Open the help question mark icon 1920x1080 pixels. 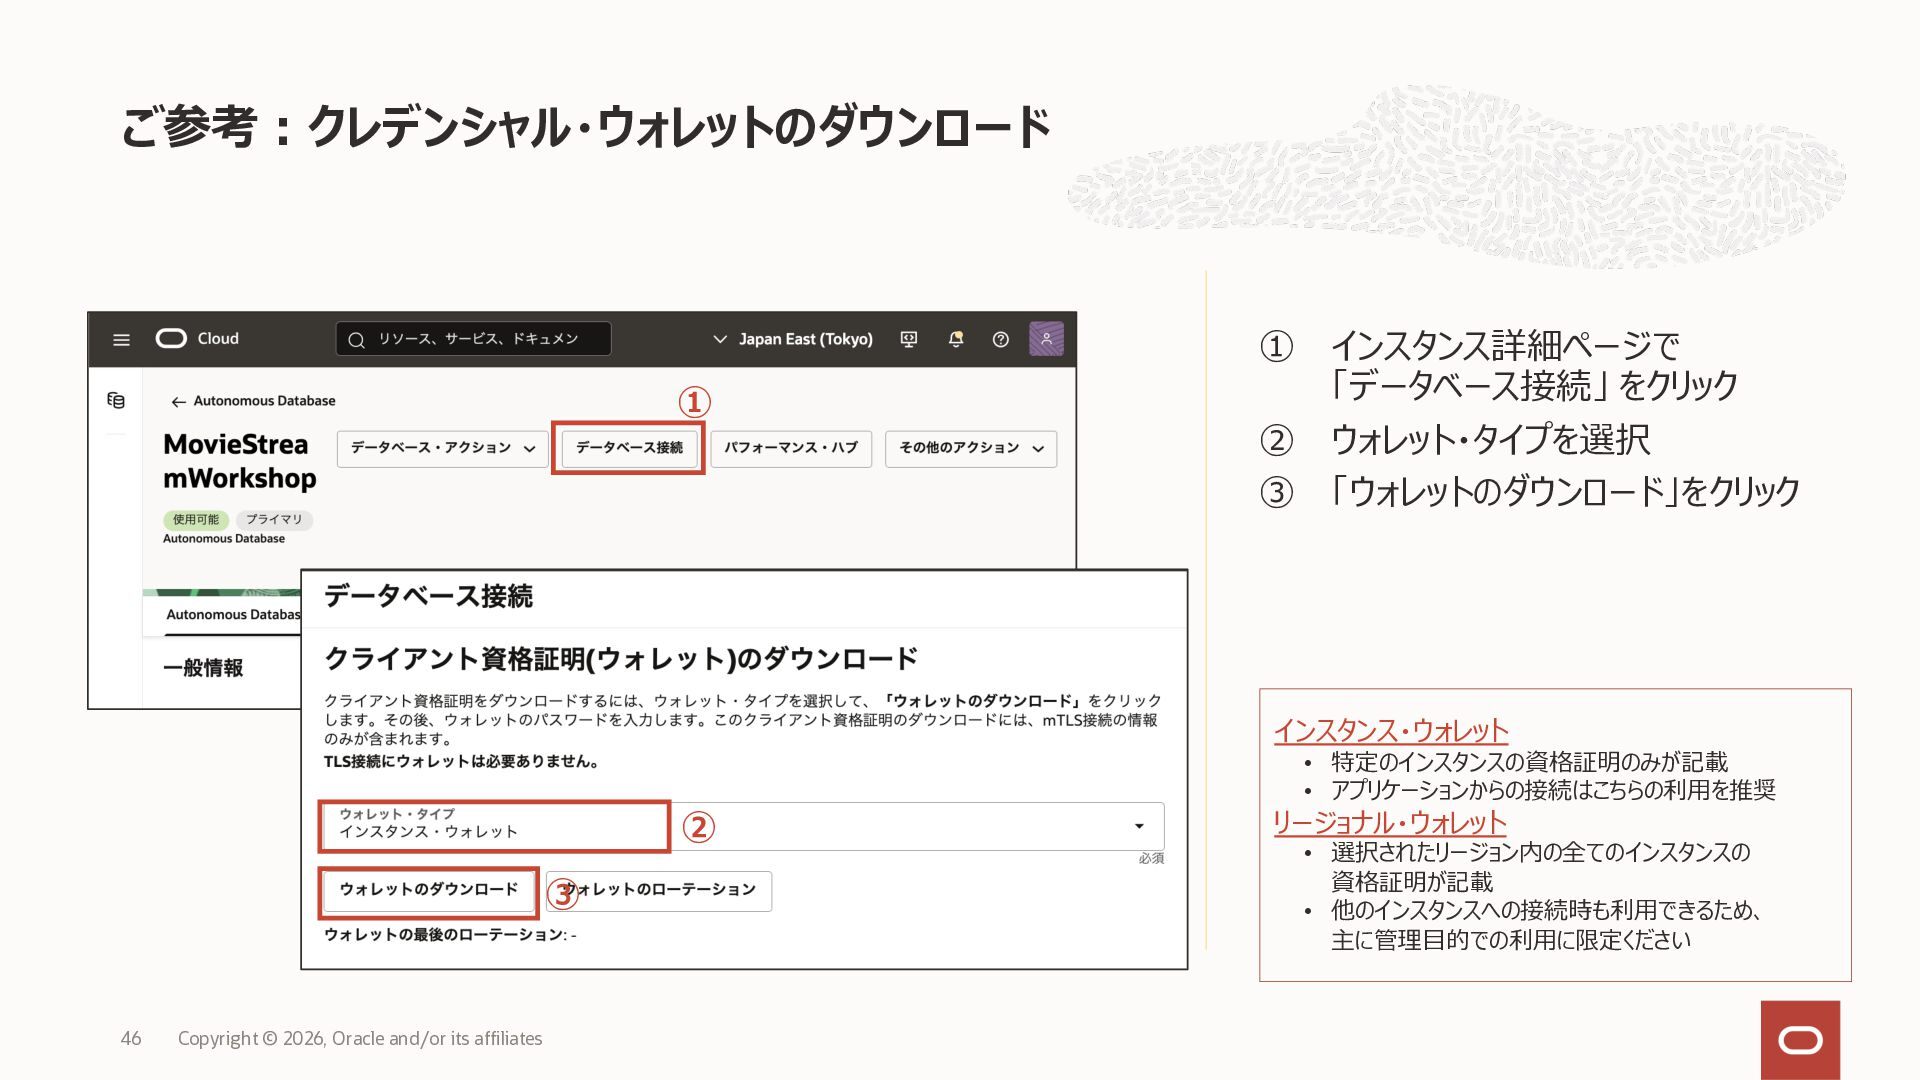coord(1000,340)
